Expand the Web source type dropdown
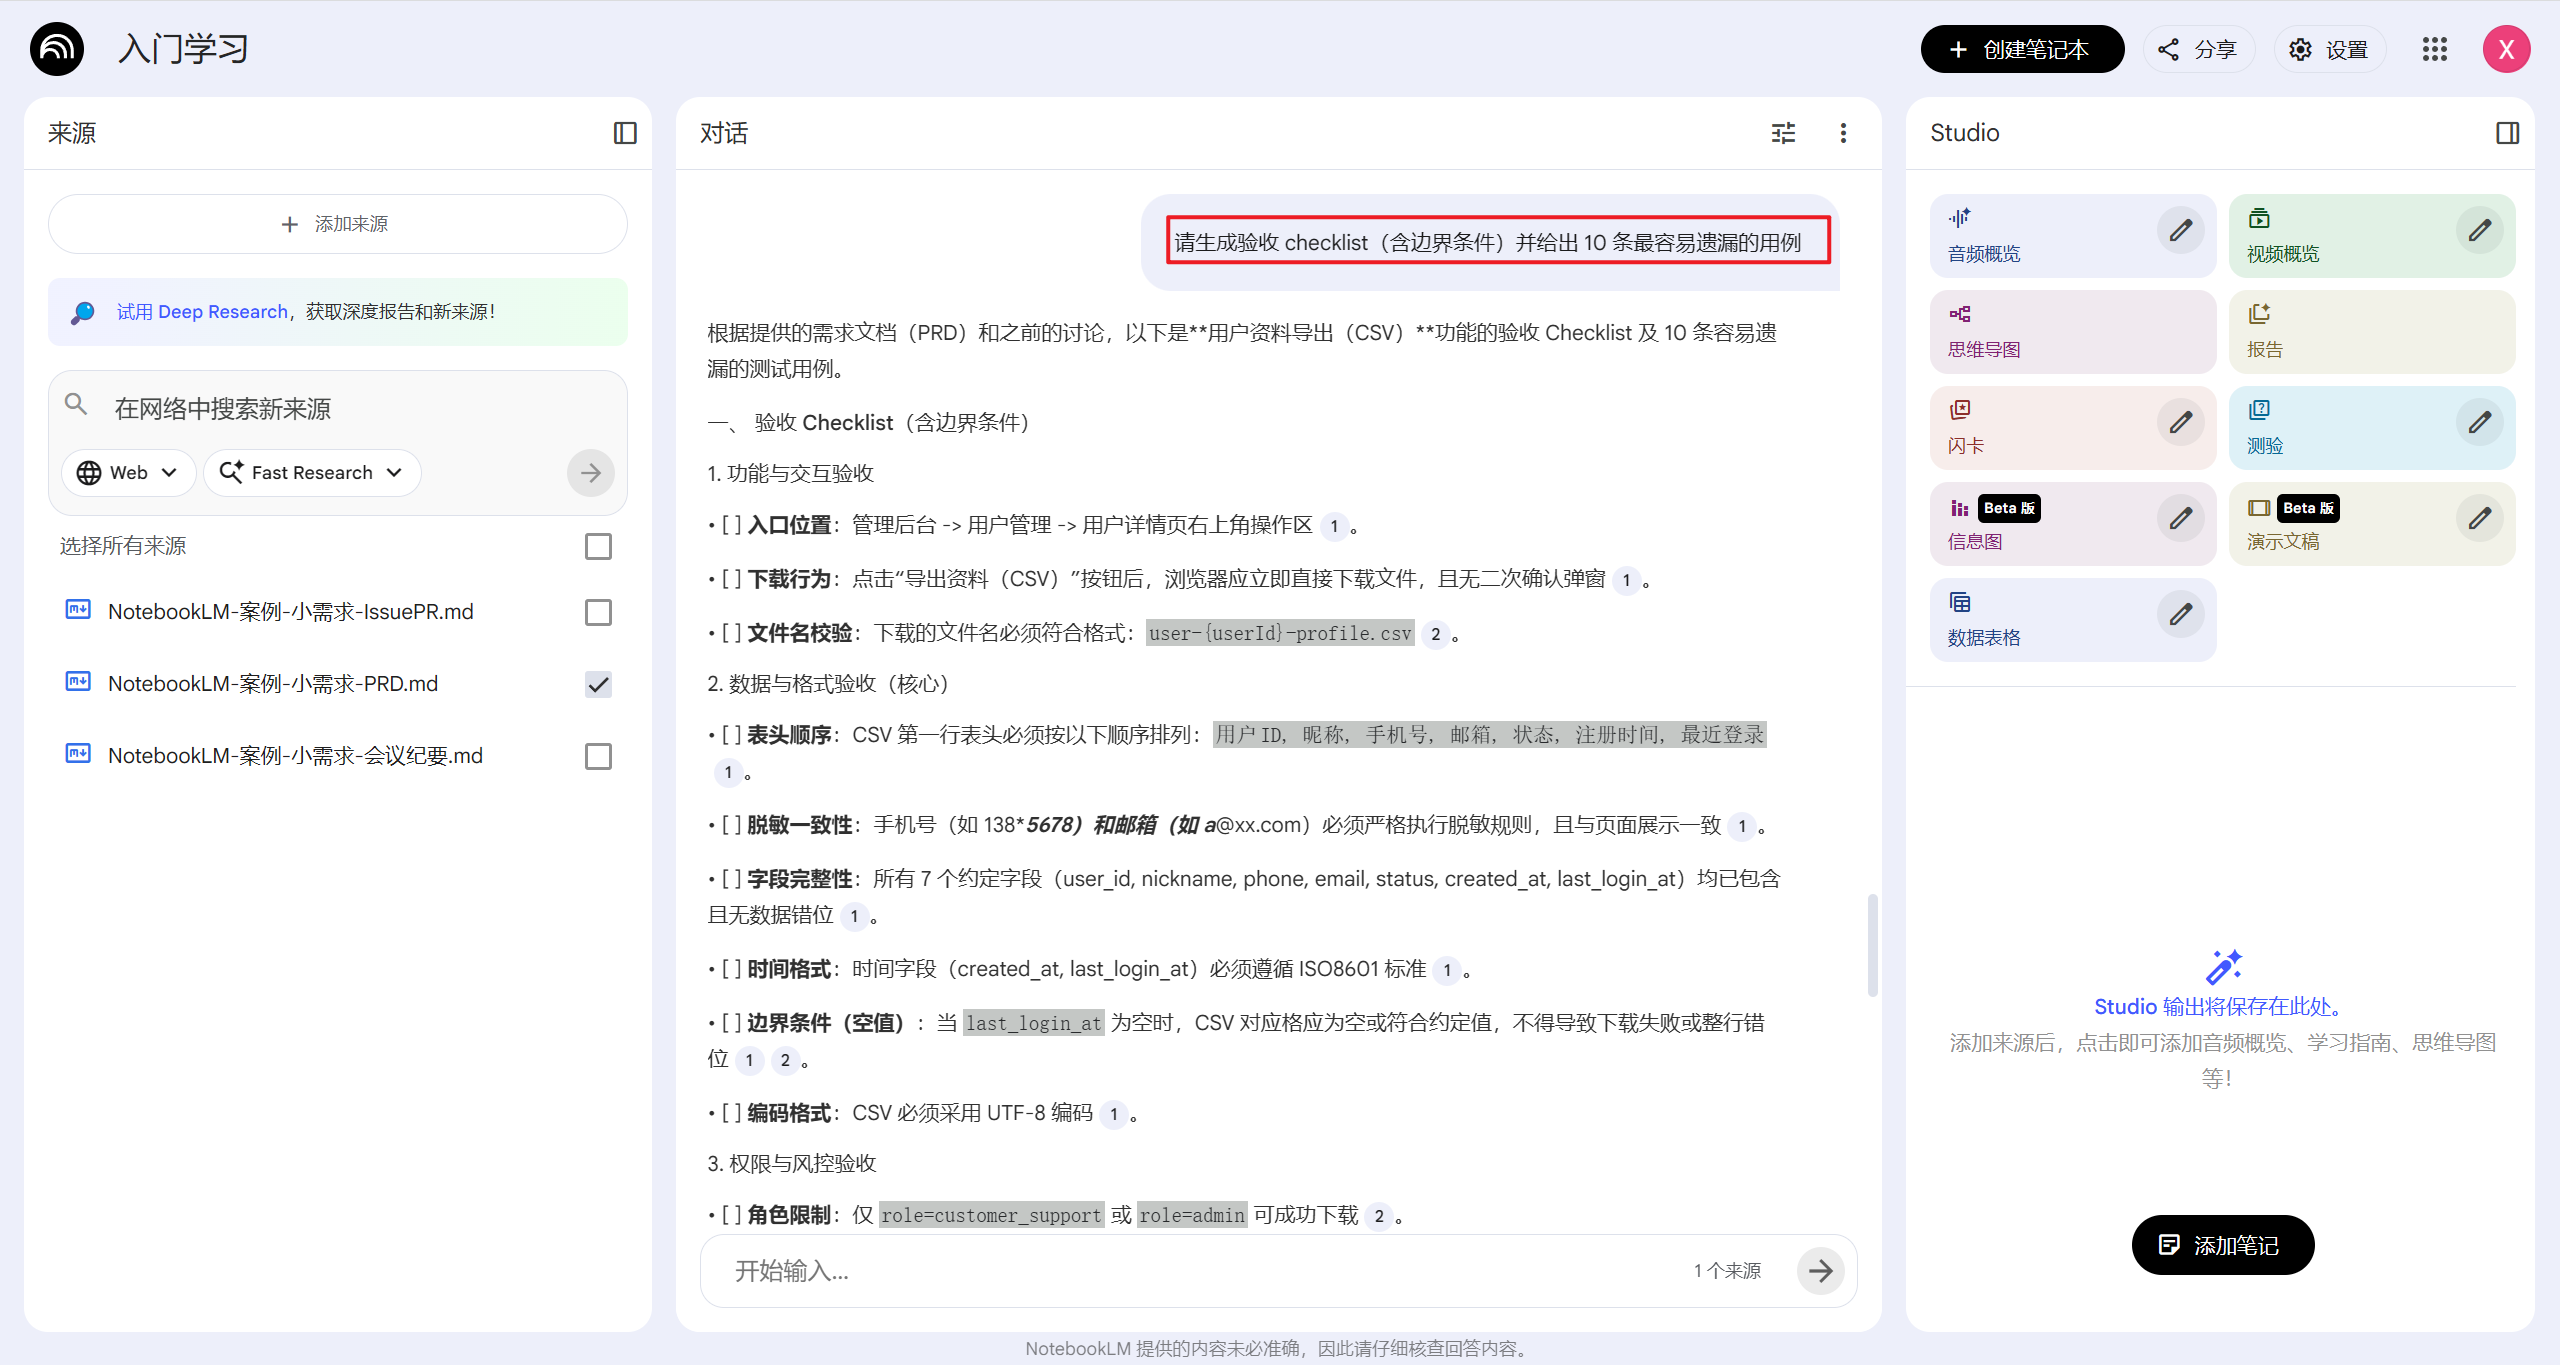The image size is (2560, 1365). pos(128,472)
